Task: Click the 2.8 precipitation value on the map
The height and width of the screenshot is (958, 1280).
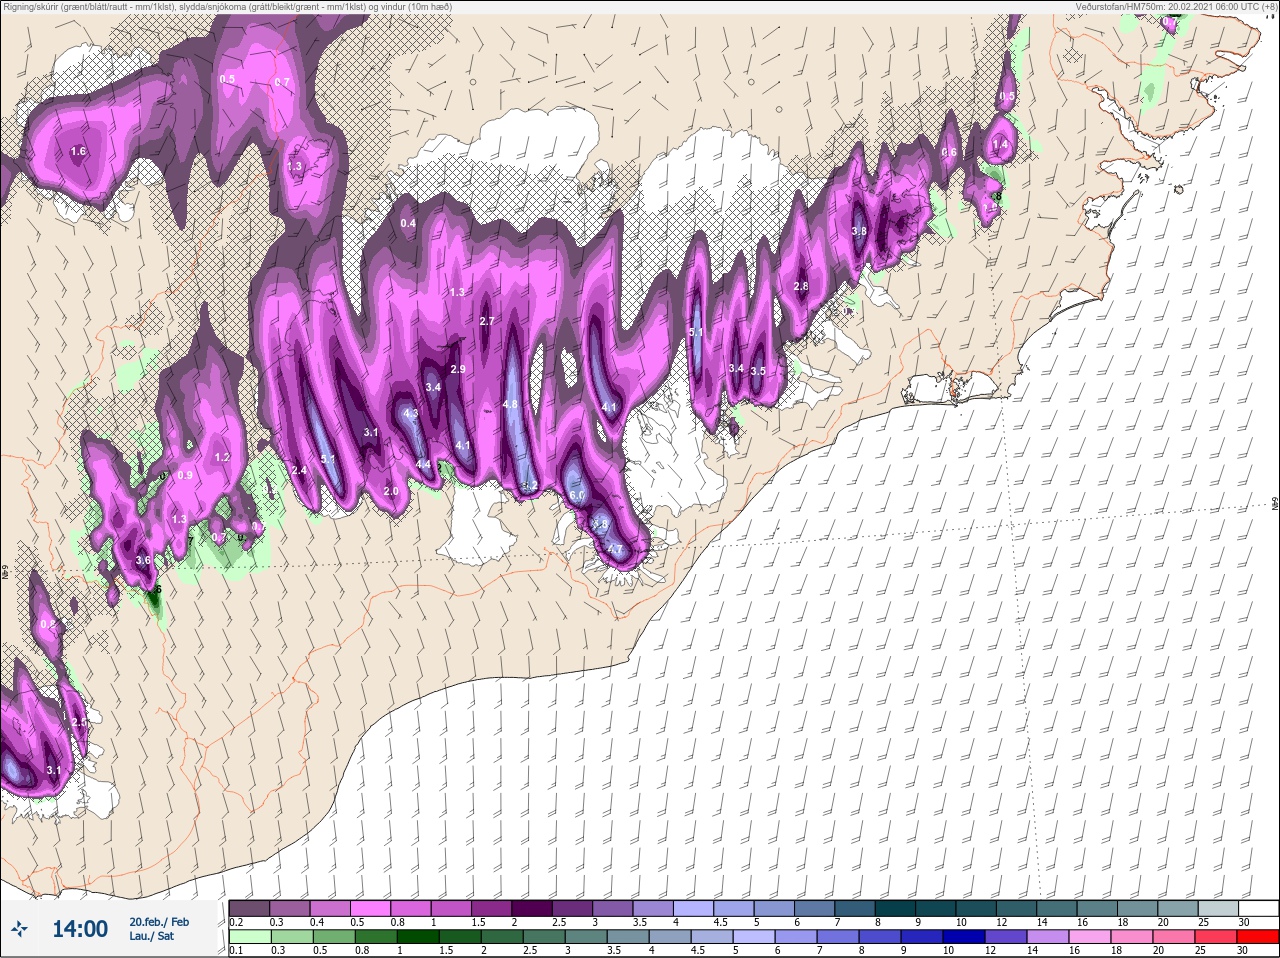Action: [x=801, y=287]
